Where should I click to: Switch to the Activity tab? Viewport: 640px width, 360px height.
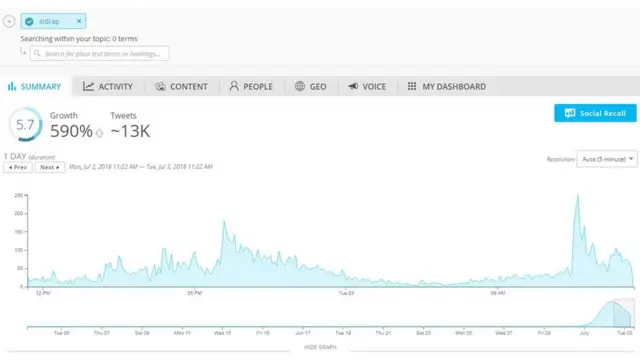108,87
